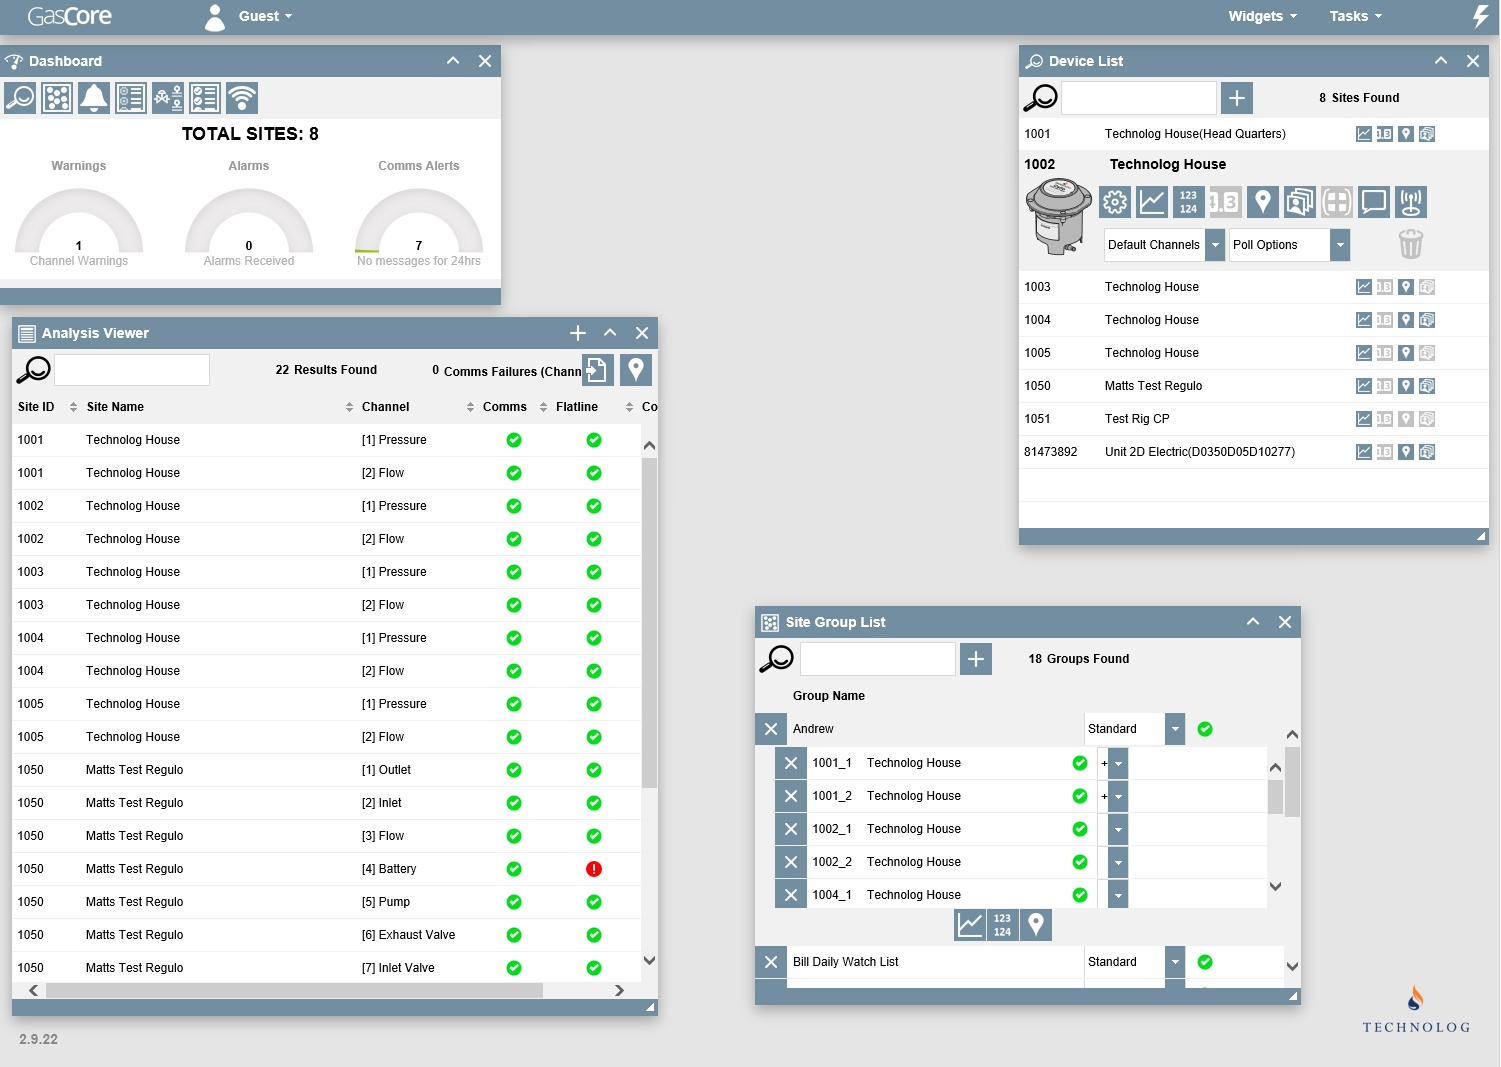Click the magnifier search icon in Device List
Viewport: 1501px width, 1067px height.
click(1040, 98)
